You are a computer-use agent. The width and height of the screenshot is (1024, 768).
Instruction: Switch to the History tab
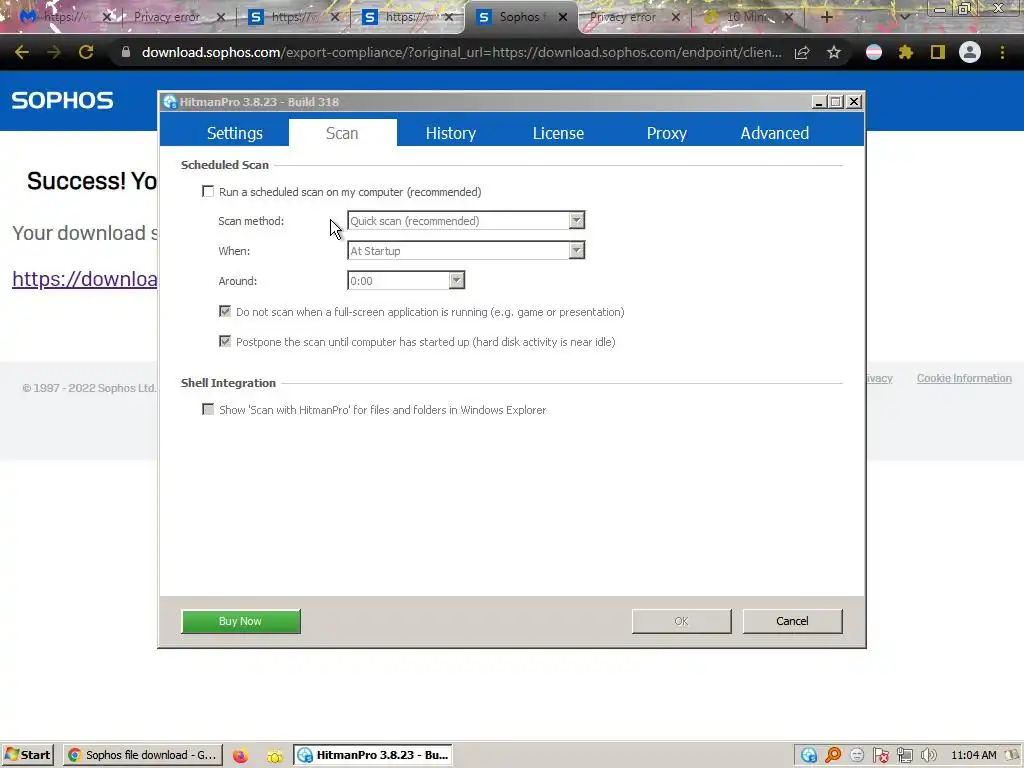pos(451,133)
